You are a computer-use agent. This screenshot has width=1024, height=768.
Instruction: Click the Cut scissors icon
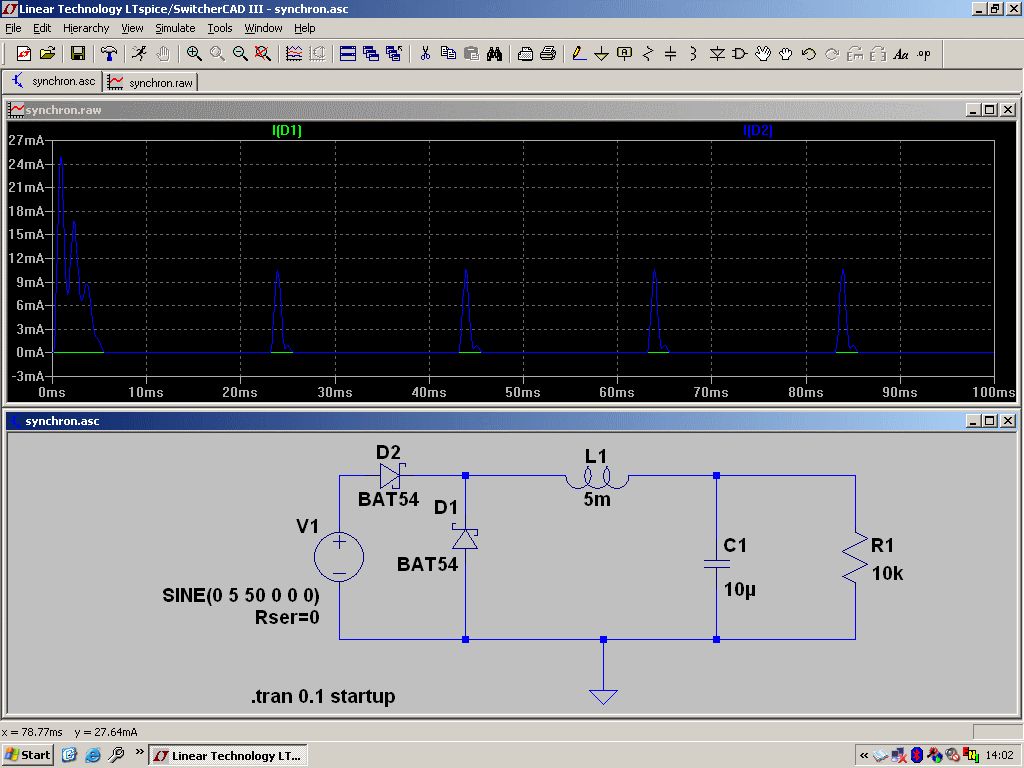[425, 54]
